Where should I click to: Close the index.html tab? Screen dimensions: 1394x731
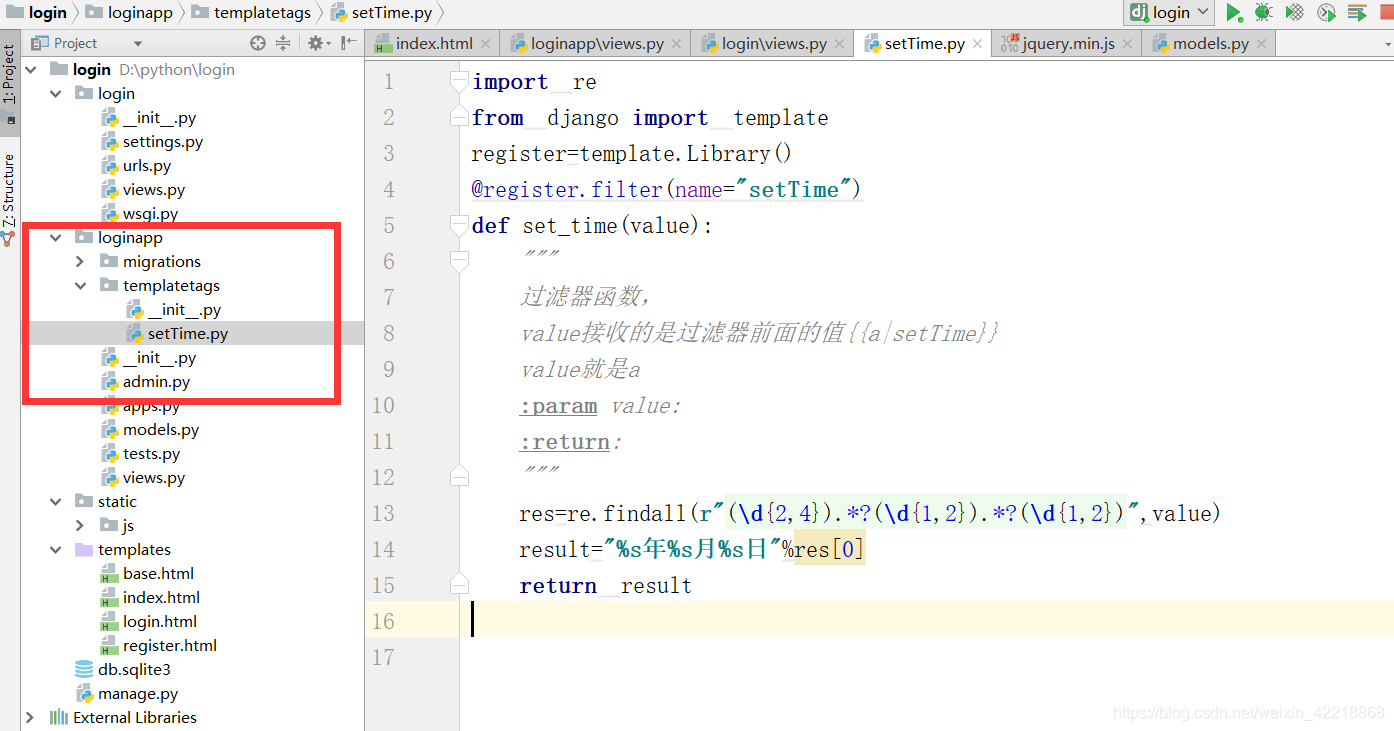(x=486, y=44)
